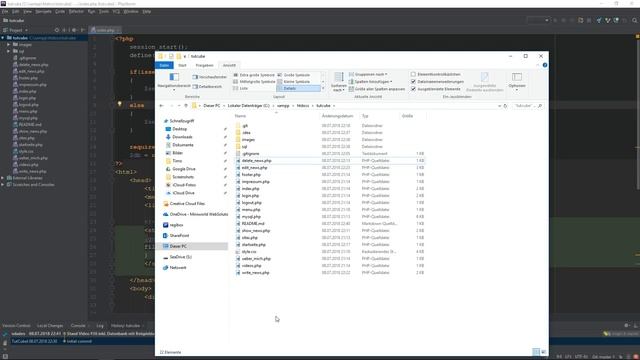This screenshot has width=640, height=360.
Task: Collapse the 'tutcube' root in the Project tree
Action: [3, 38]
